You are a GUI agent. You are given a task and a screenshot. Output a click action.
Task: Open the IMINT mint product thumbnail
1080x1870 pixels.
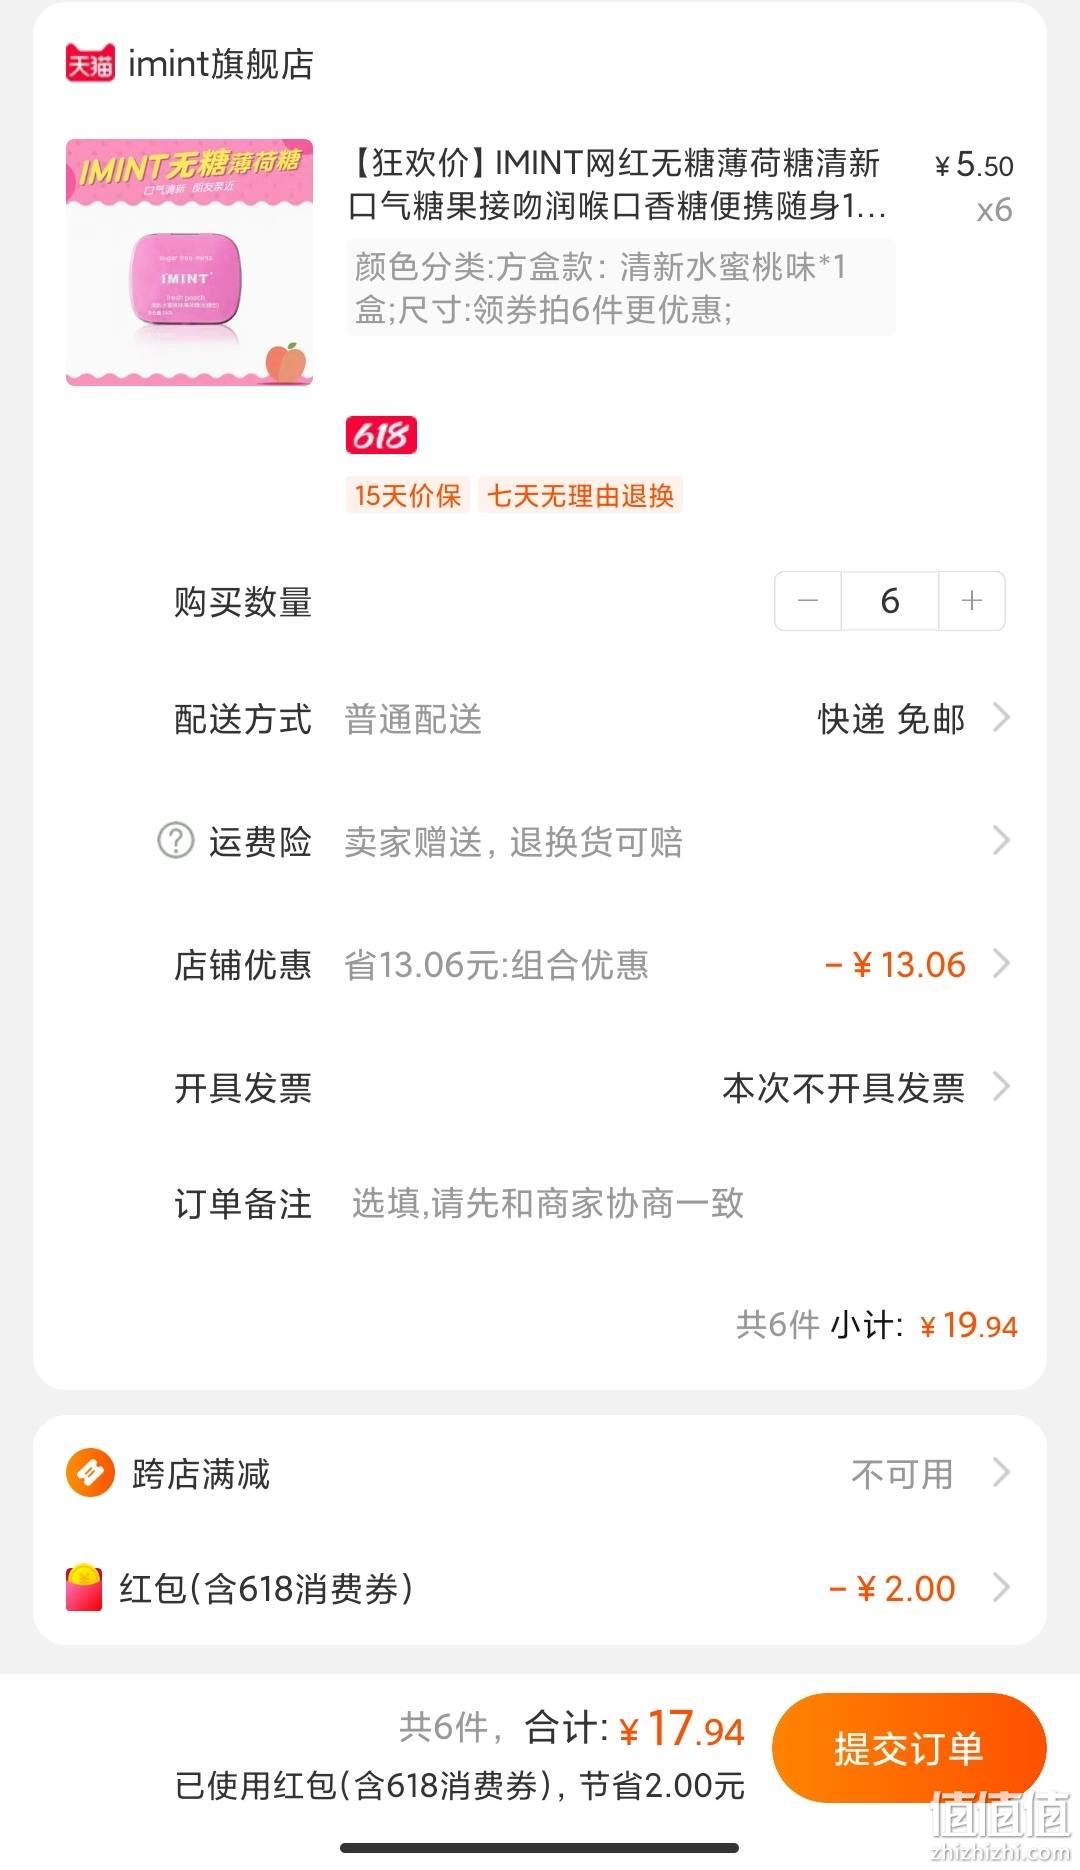point(189,262)
